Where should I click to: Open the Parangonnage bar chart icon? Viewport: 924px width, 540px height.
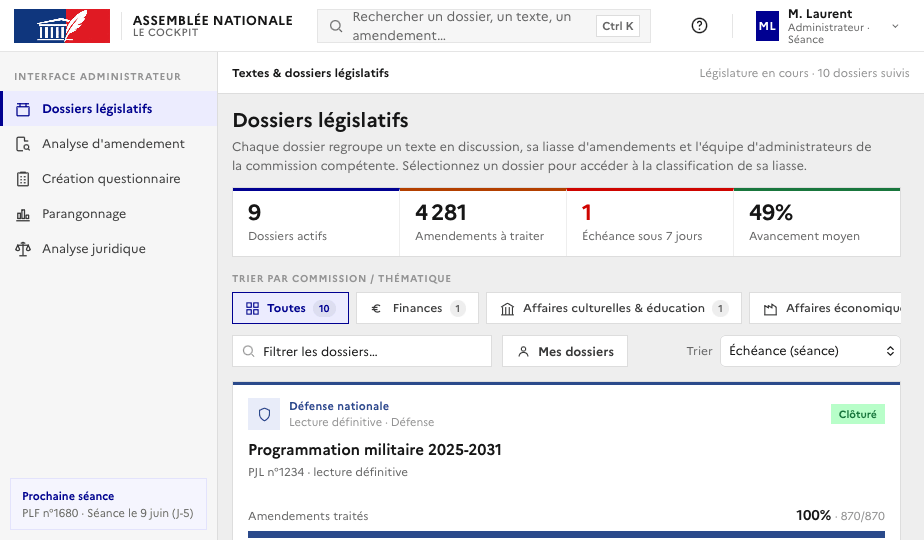23,214
